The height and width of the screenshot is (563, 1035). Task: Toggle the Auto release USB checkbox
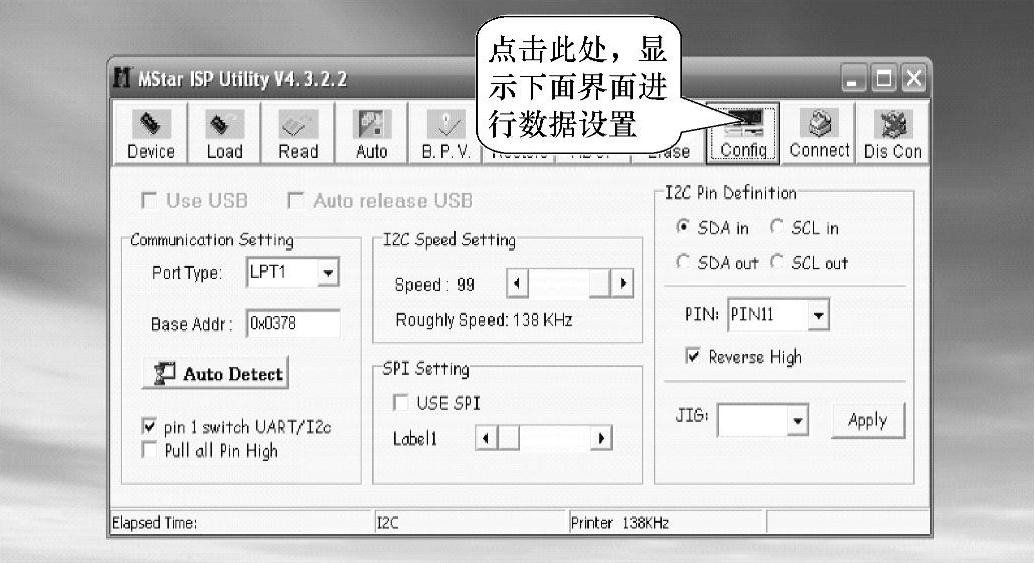296,200
